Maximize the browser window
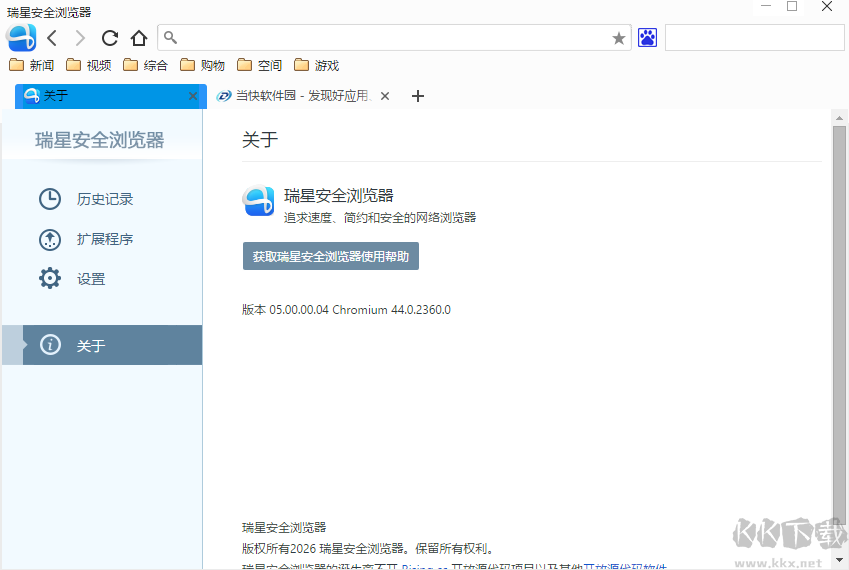 (x=792, y=6)
